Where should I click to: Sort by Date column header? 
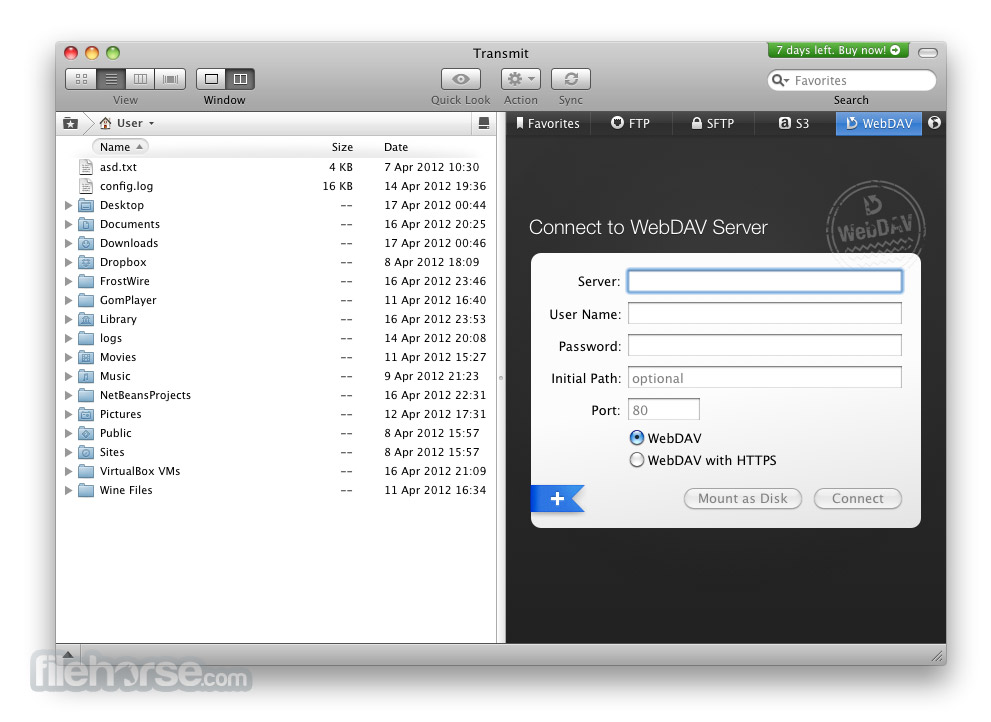(x=396, y=147)
